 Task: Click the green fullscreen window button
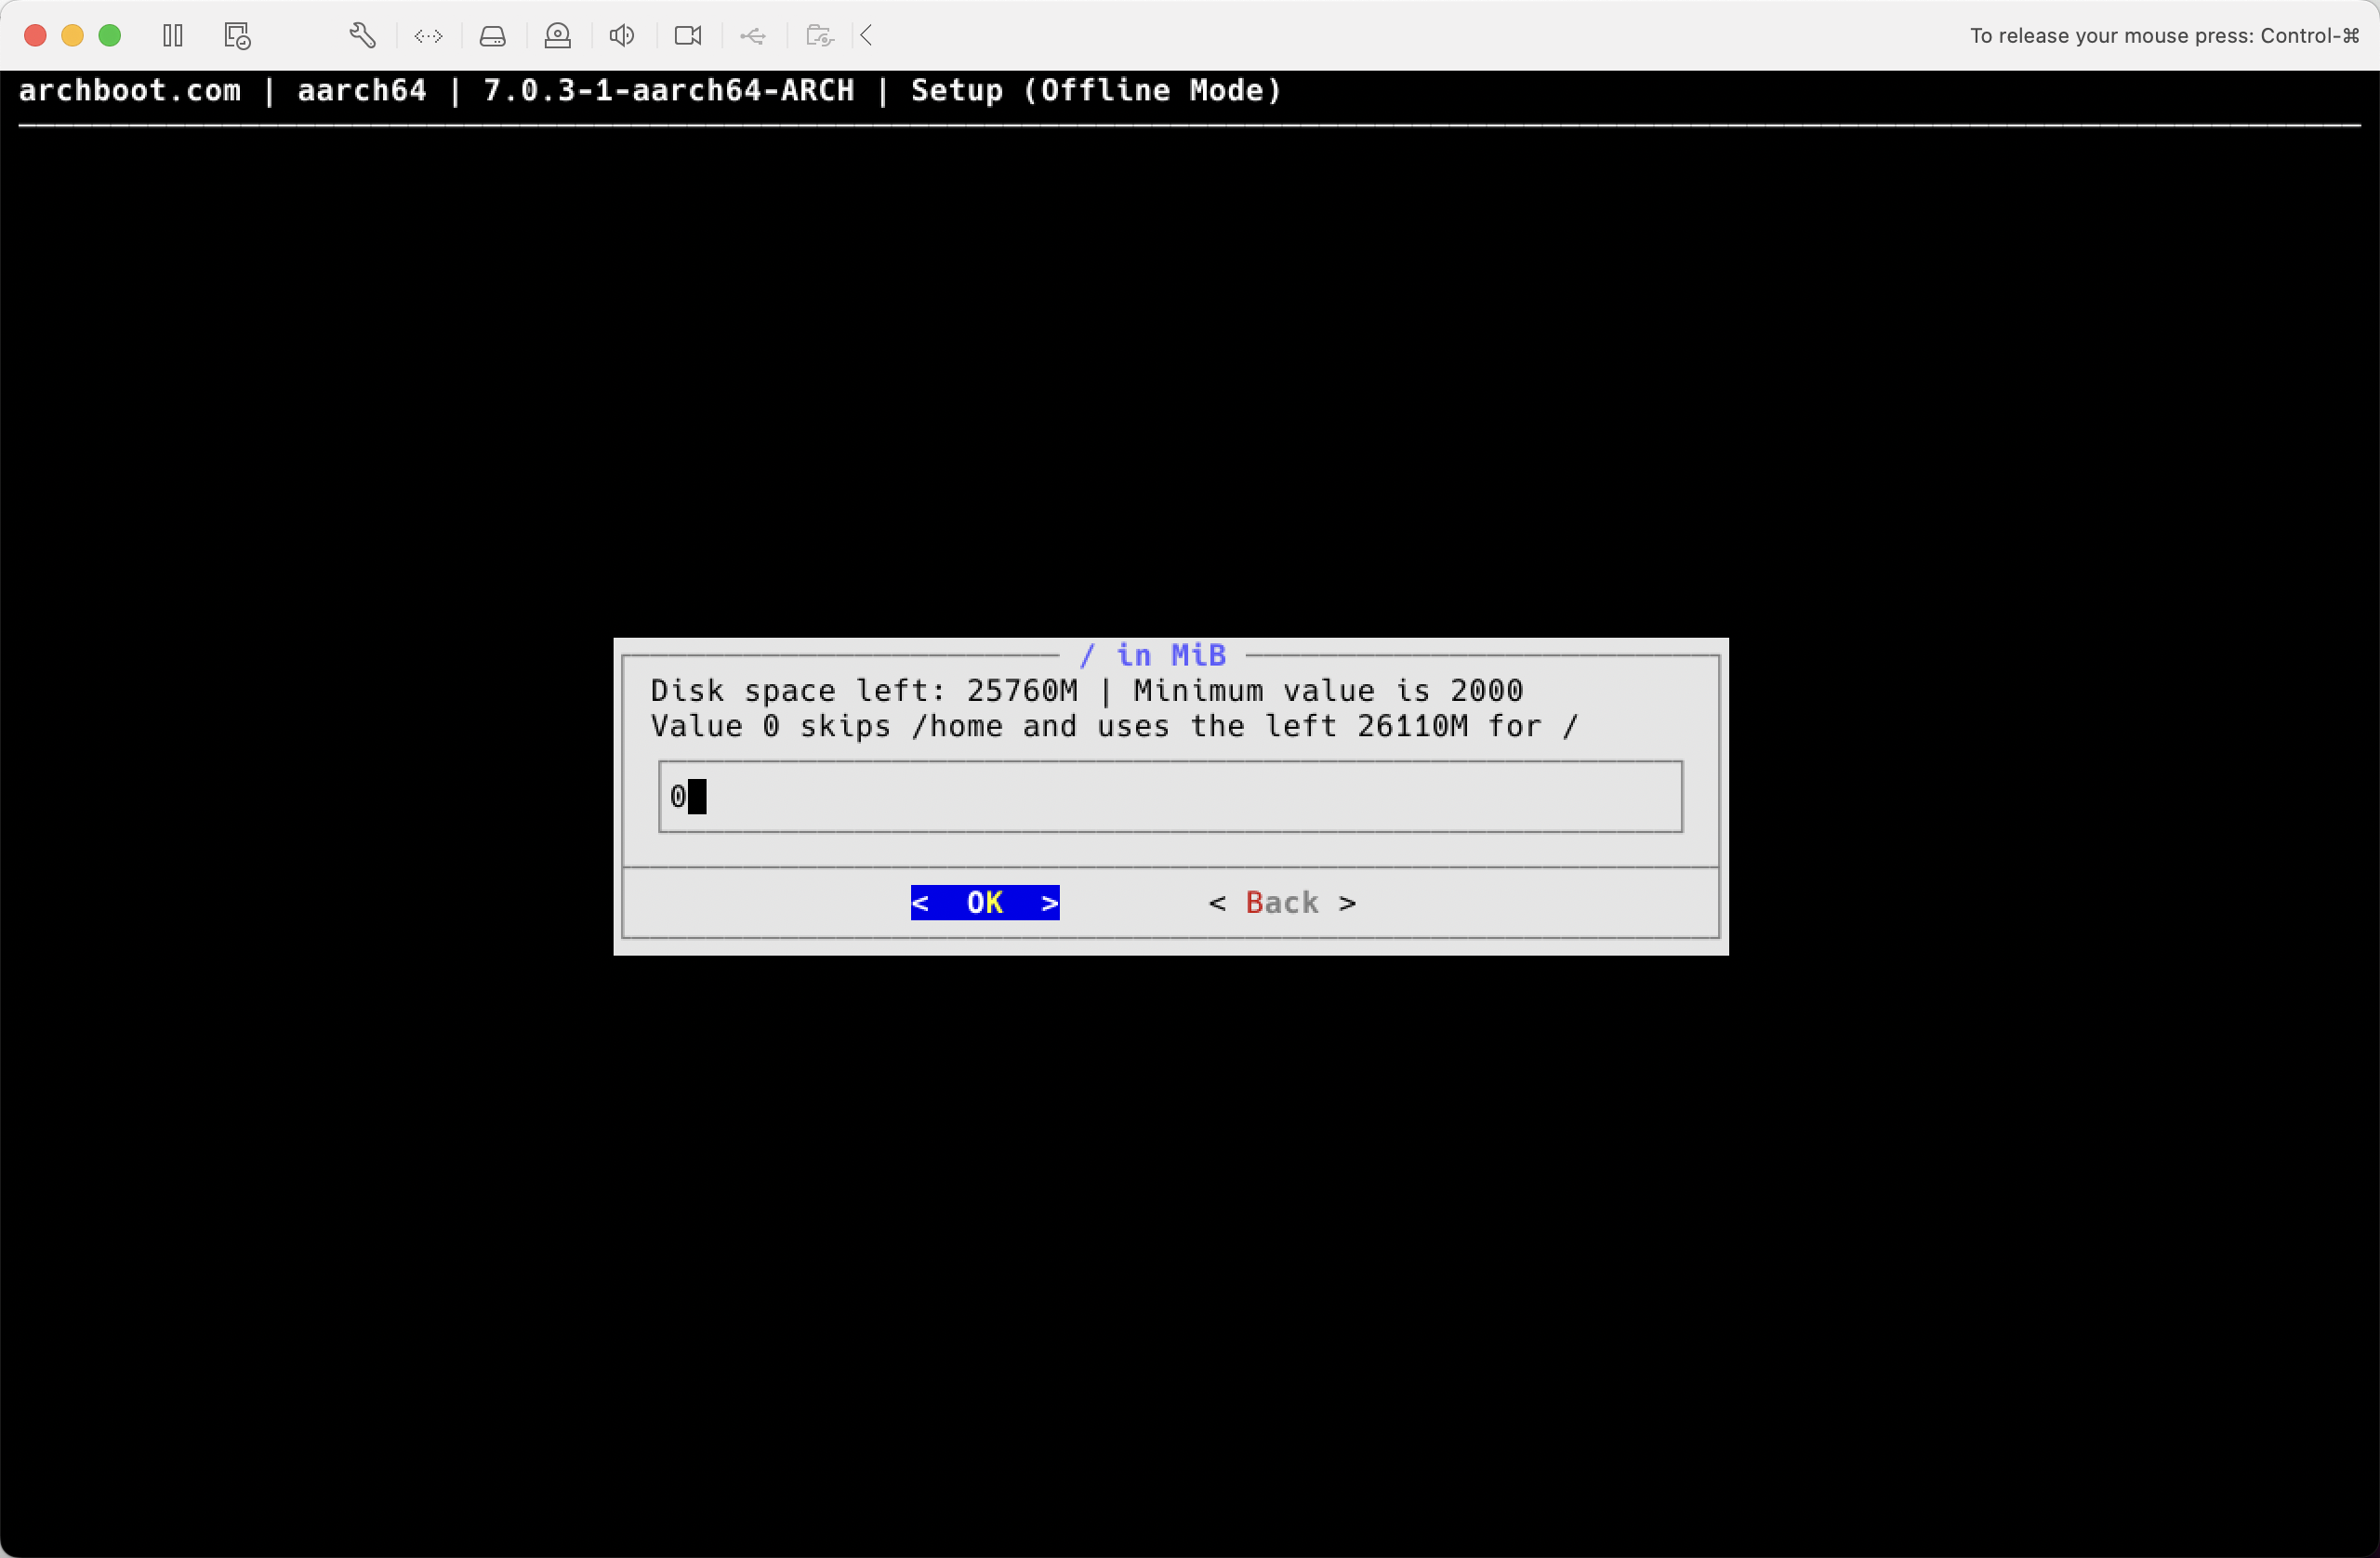[110, 36]
